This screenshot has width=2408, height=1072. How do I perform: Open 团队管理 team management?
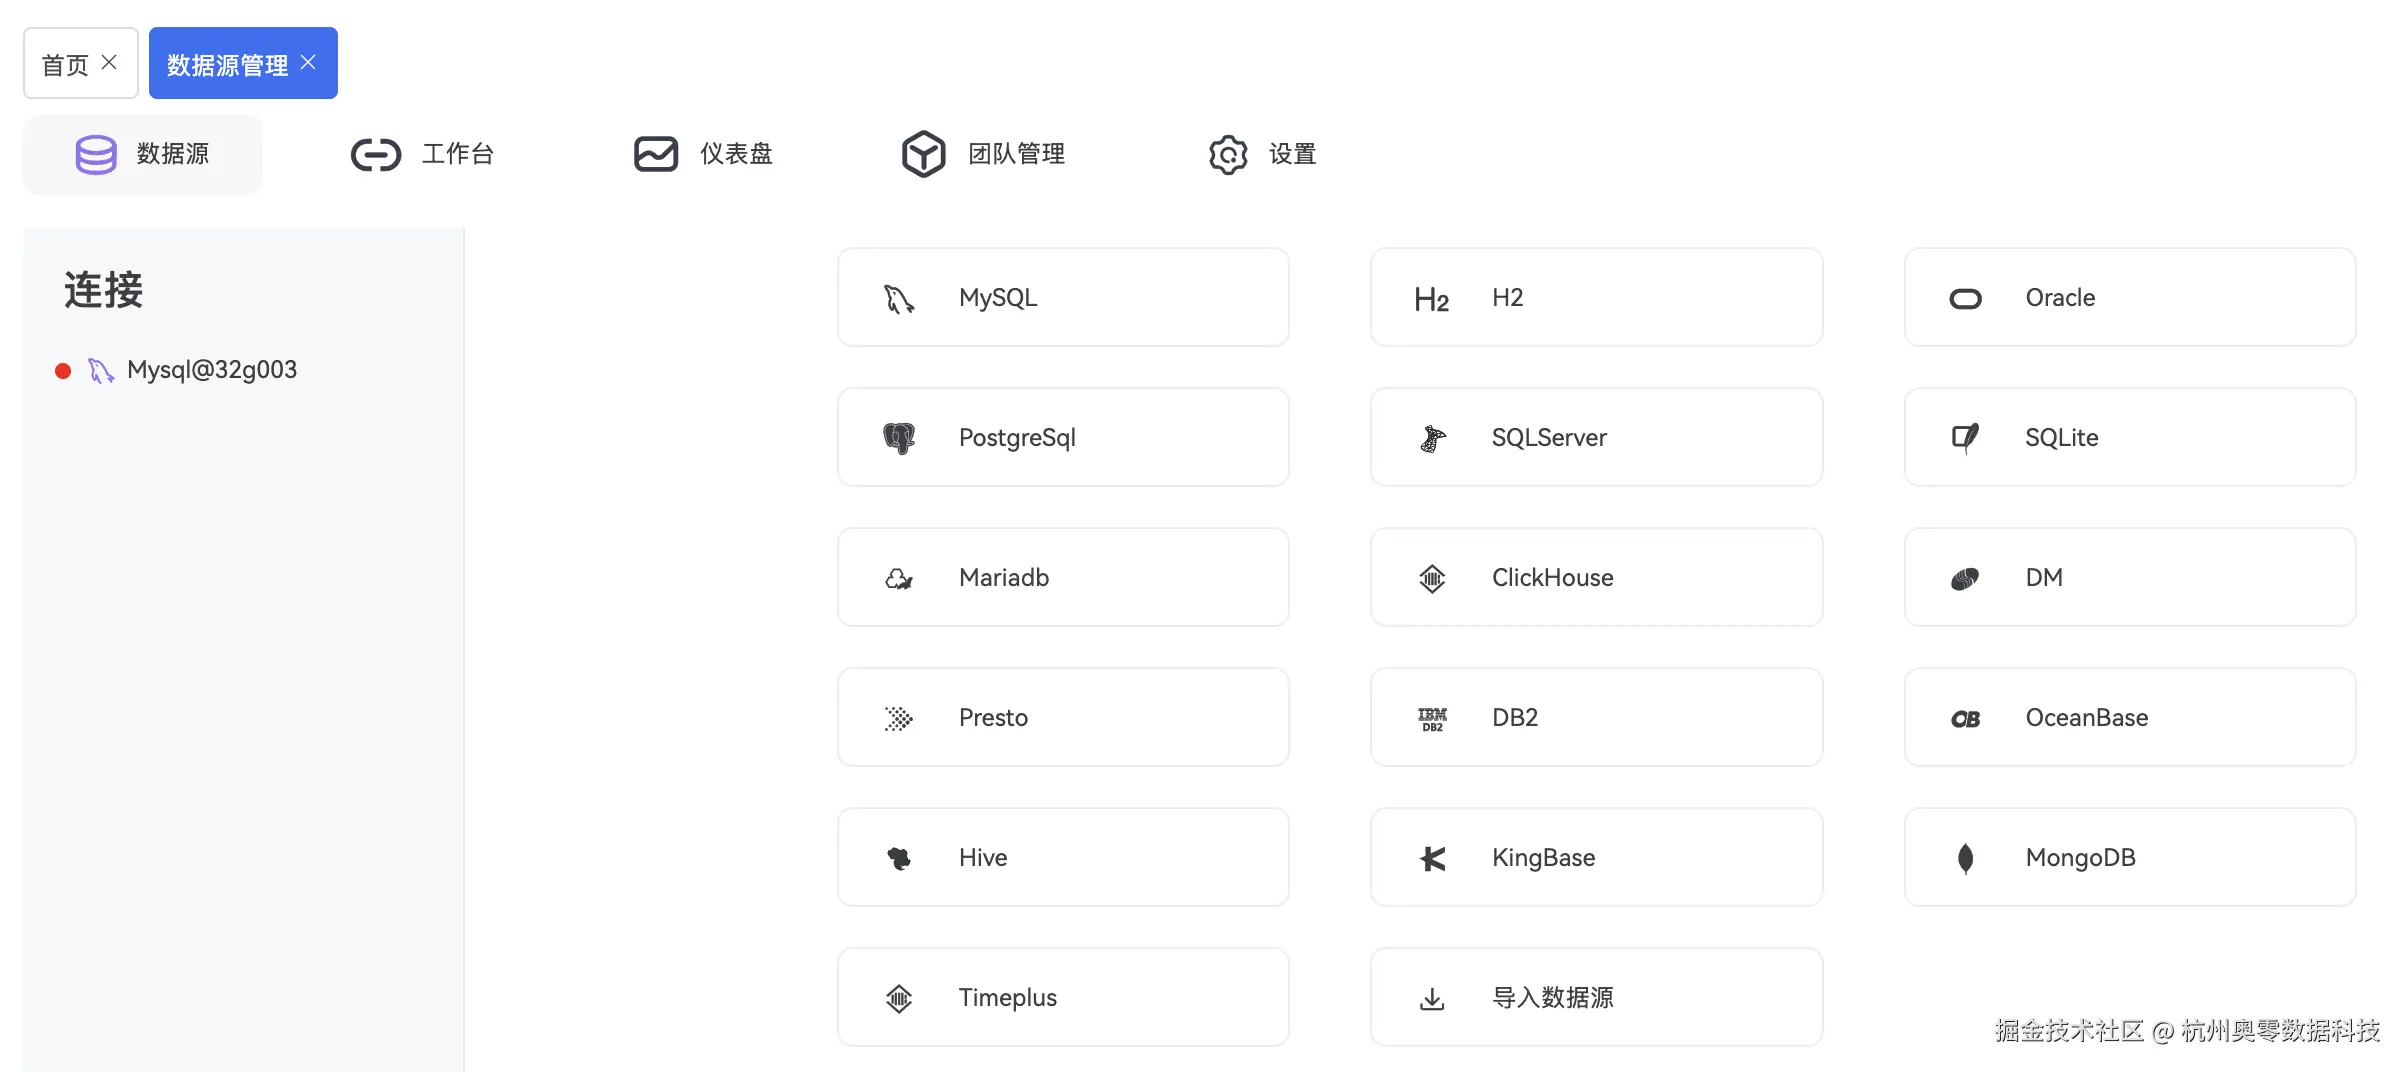[984, 154]
